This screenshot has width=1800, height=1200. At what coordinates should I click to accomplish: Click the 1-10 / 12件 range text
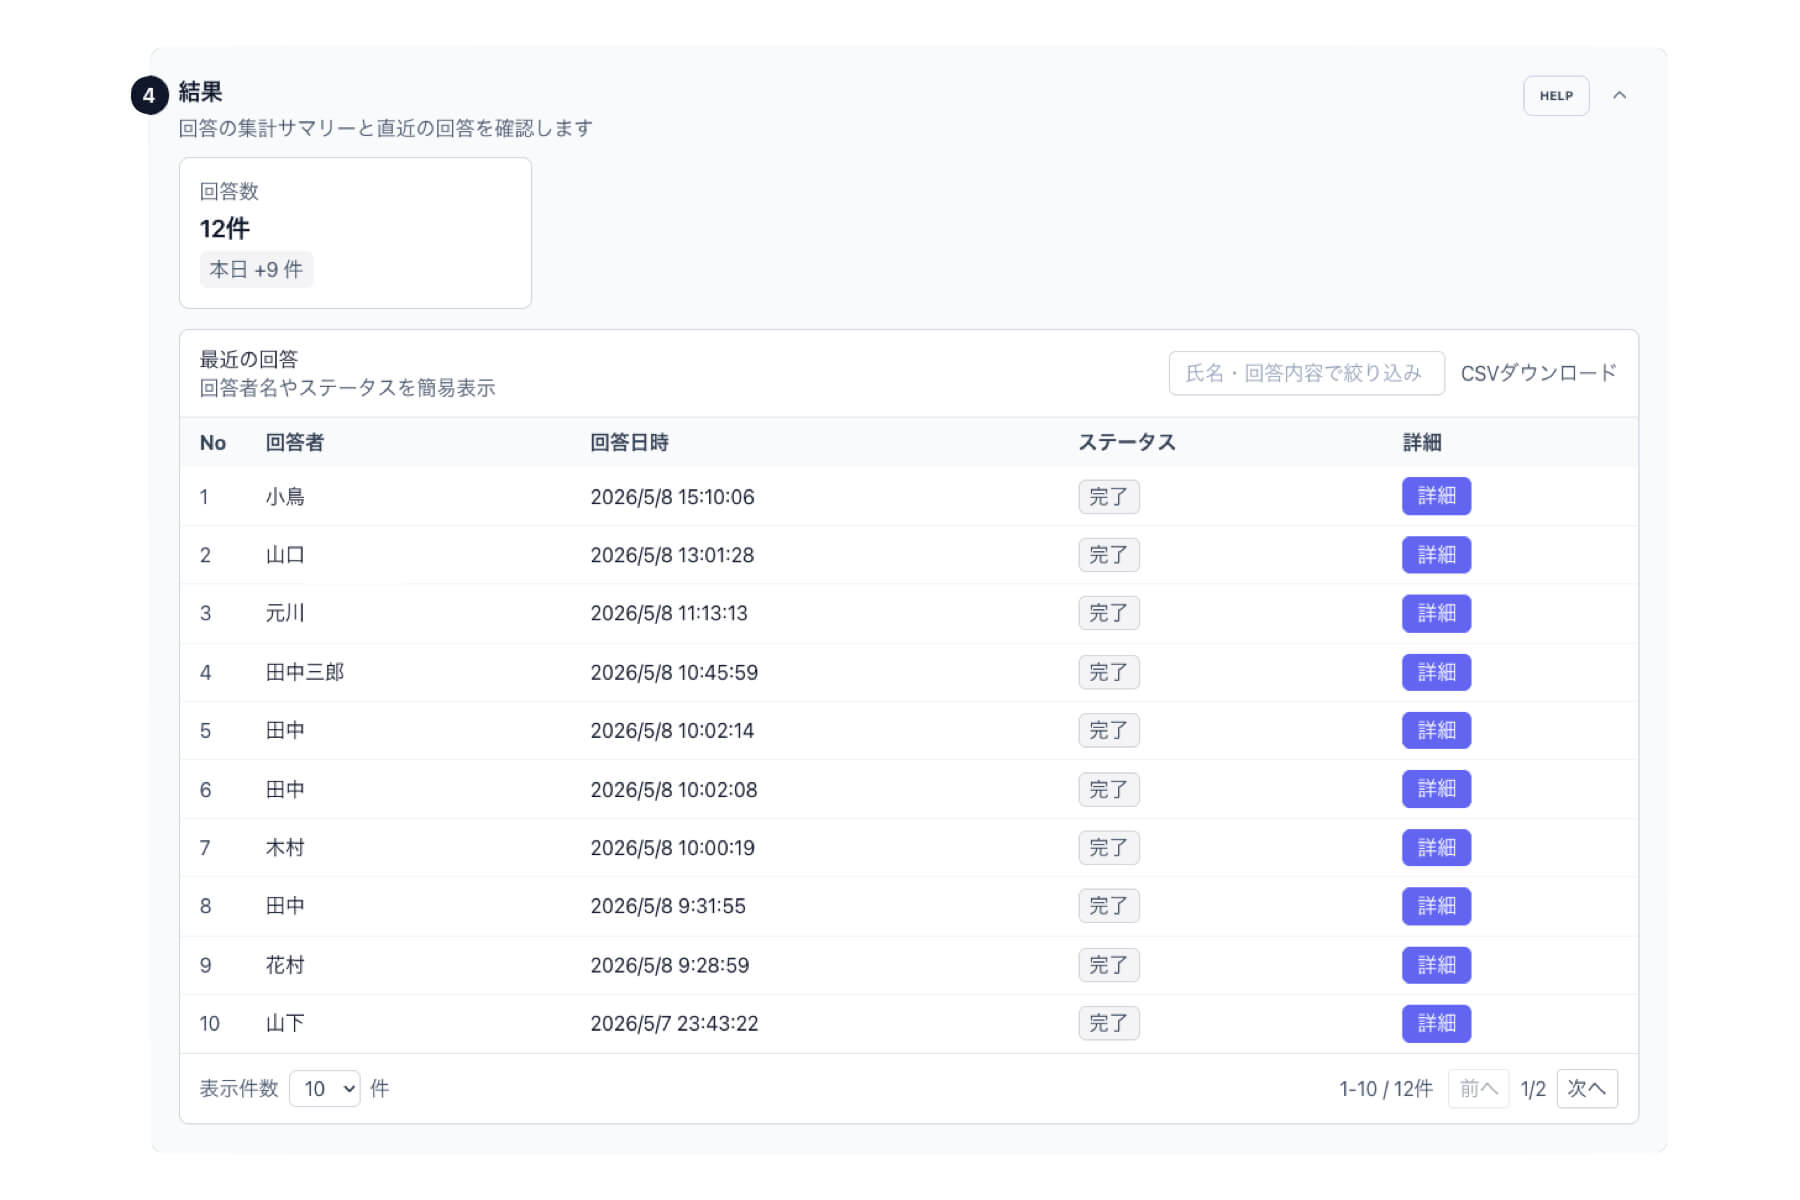[1386, 1088]
